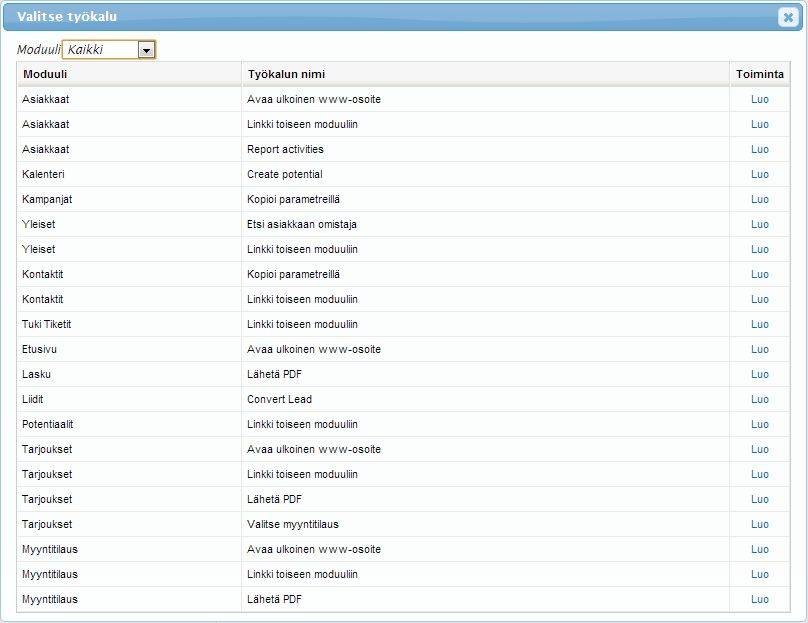Image resolution: width=808 pixels, height=623 pixels.
Task: Create the Liidit Convert Lead tool
Action: point(759,399)
